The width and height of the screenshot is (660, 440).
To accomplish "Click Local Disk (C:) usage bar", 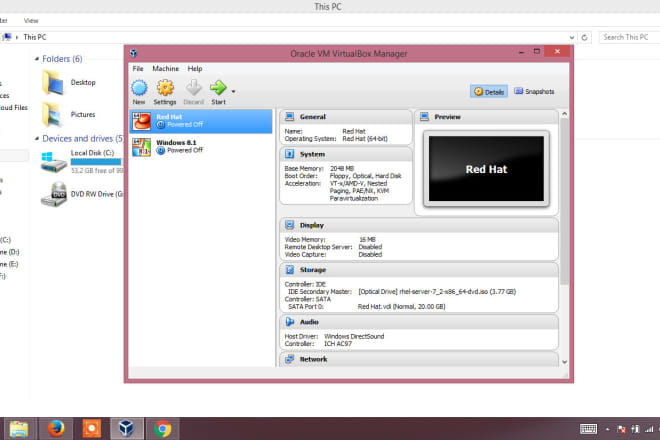I will click(97, 162).
